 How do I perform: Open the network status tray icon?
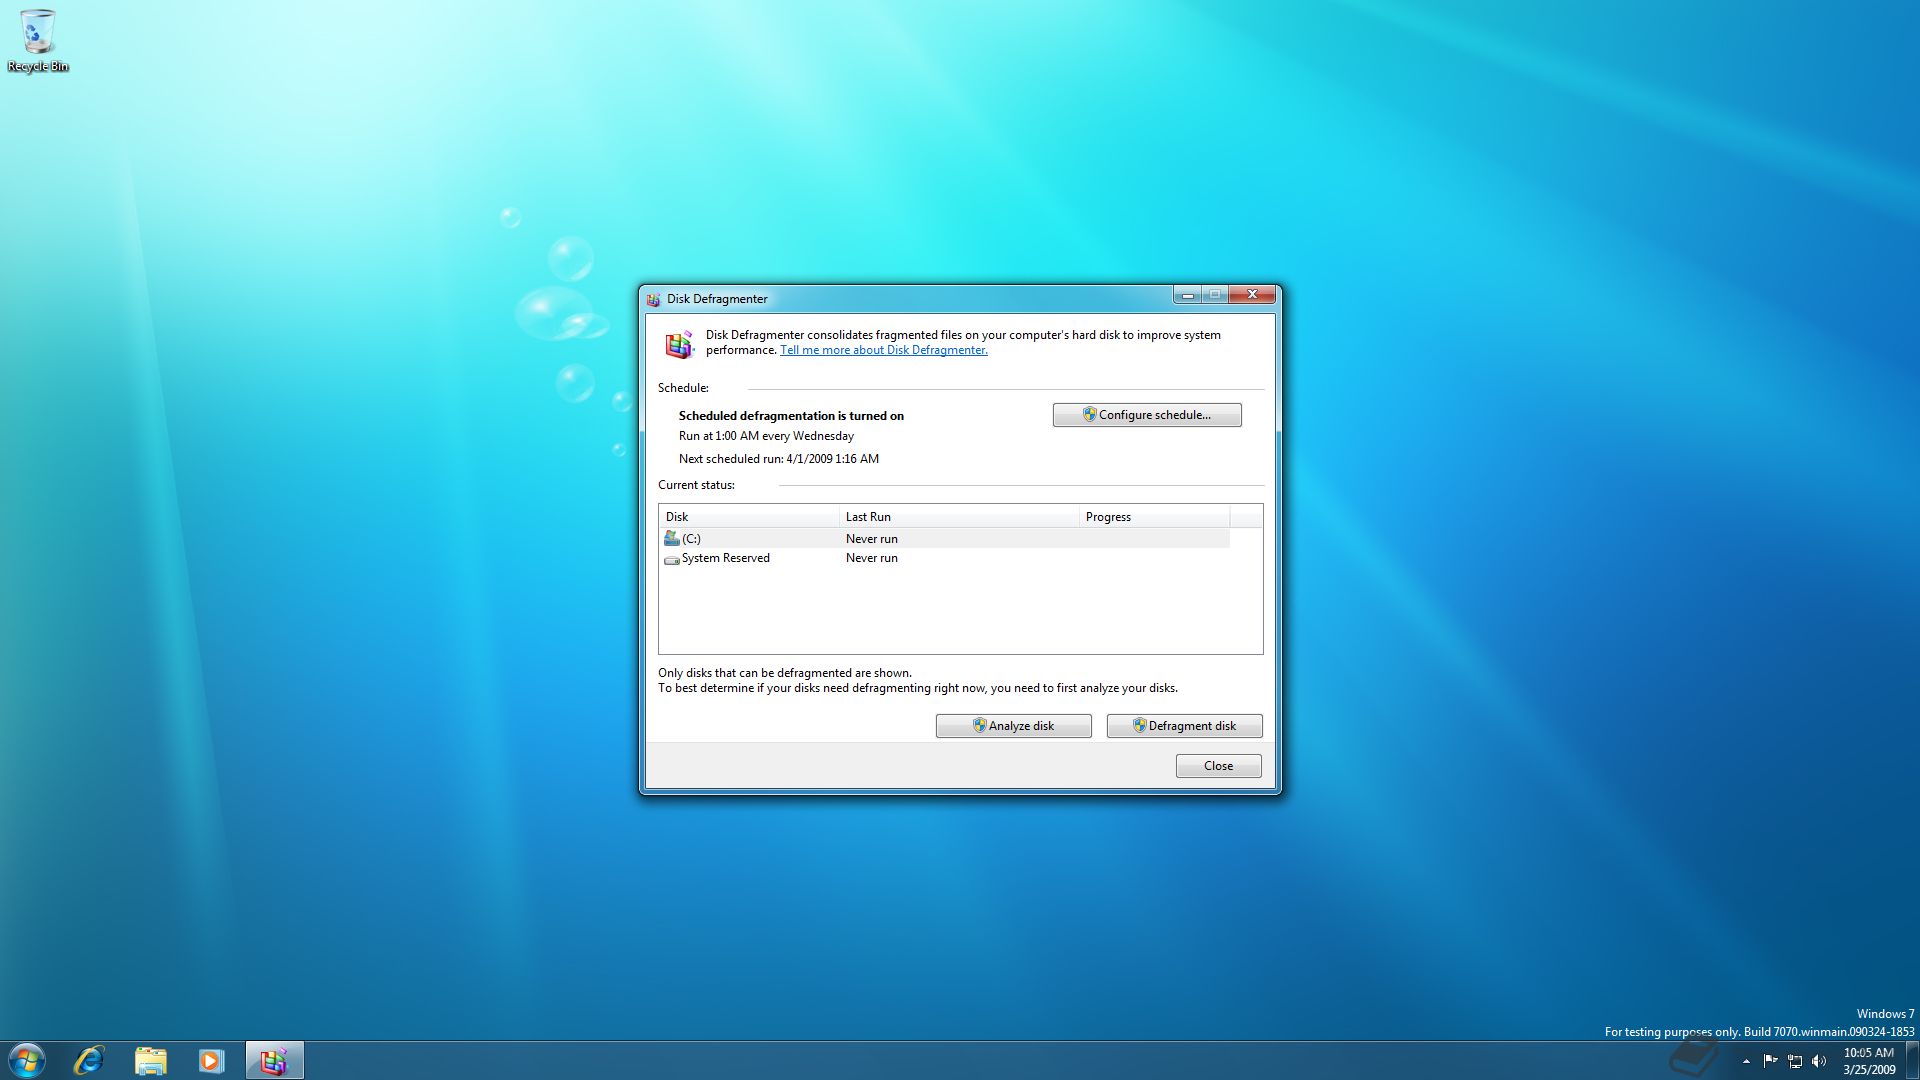[1794, 1061]
